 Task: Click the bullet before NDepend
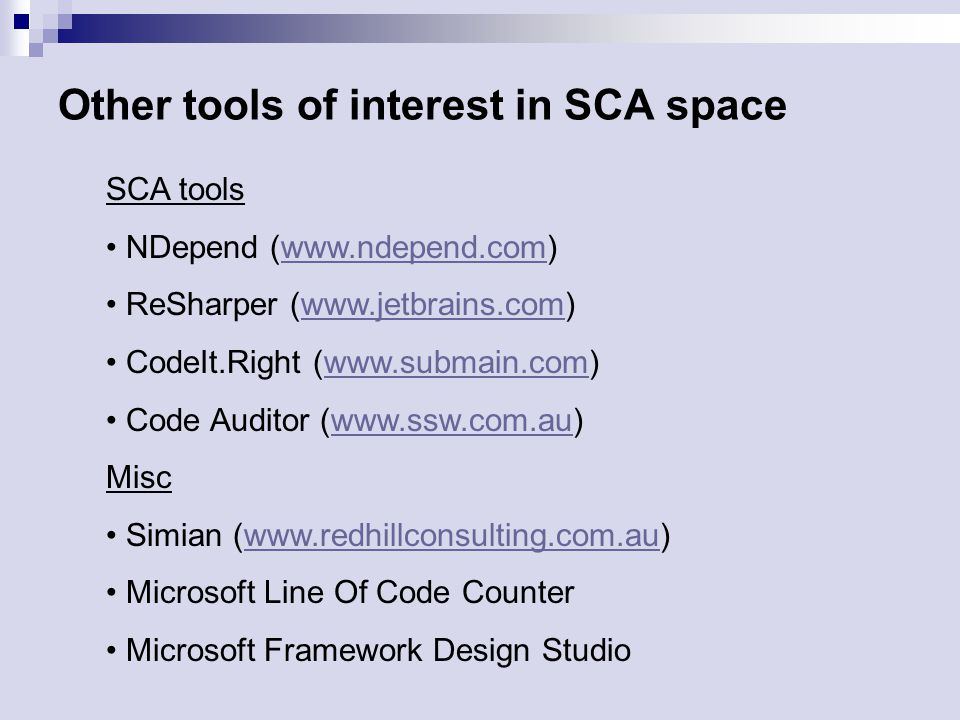[111, 249]
